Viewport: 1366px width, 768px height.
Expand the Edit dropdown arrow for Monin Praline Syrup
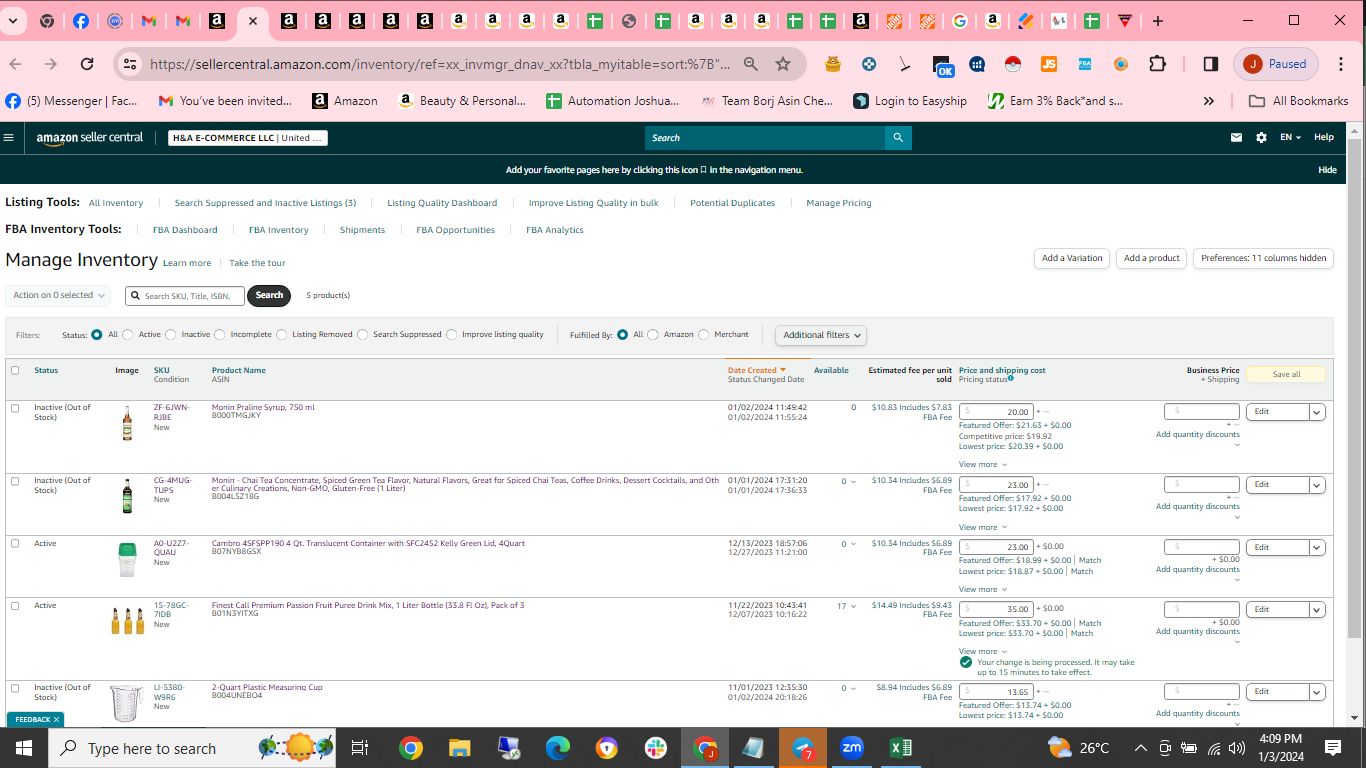1317,412
